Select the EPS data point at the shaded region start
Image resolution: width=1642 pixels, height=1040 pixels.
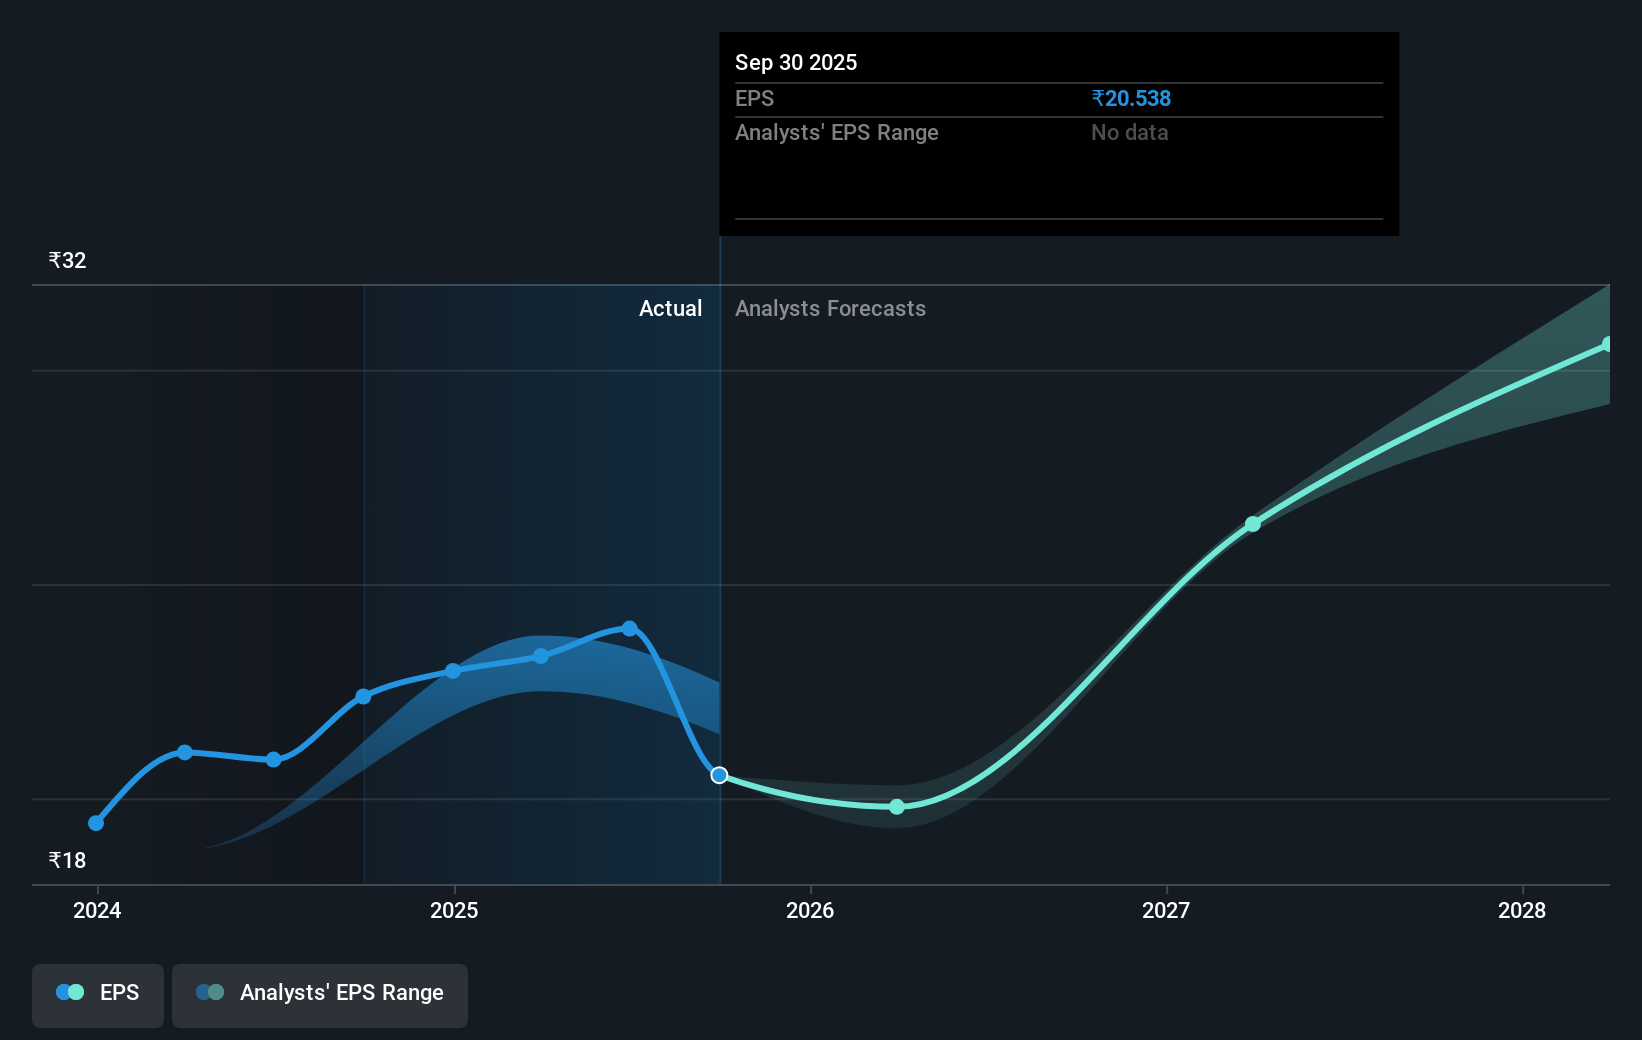point(364,696)
